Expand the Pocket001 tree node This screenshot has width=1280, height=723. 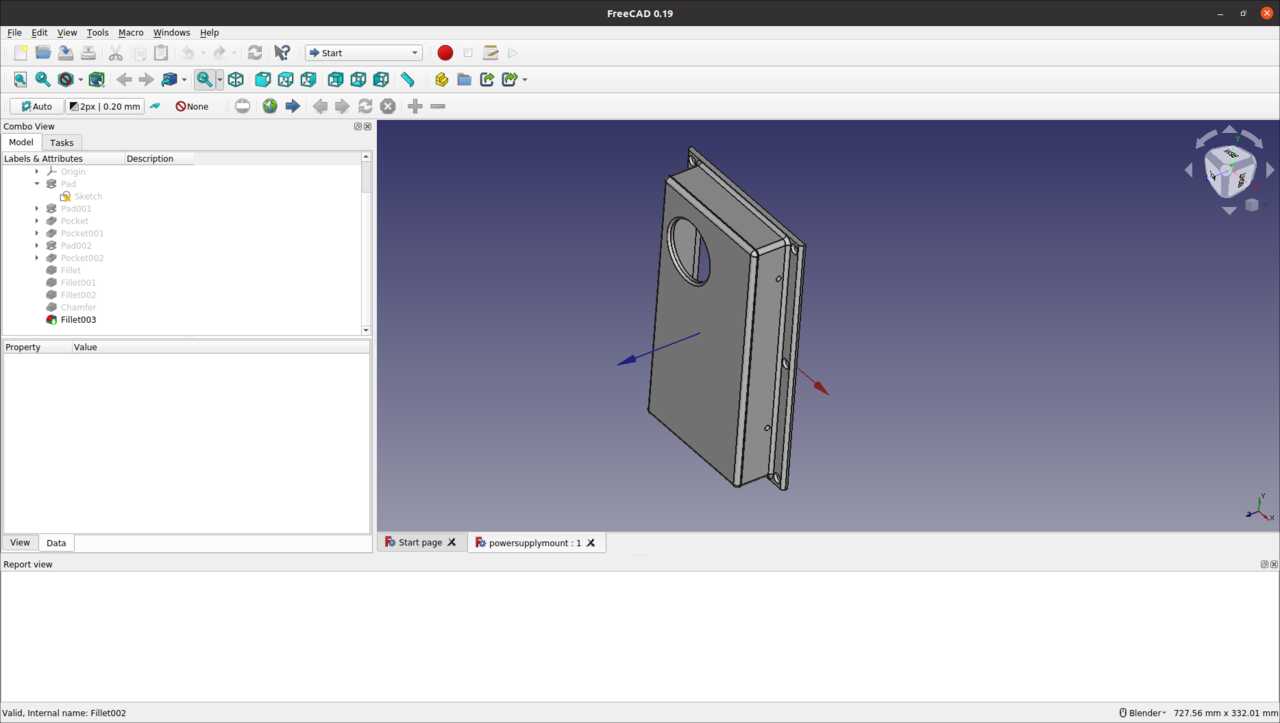pos(38,233)
